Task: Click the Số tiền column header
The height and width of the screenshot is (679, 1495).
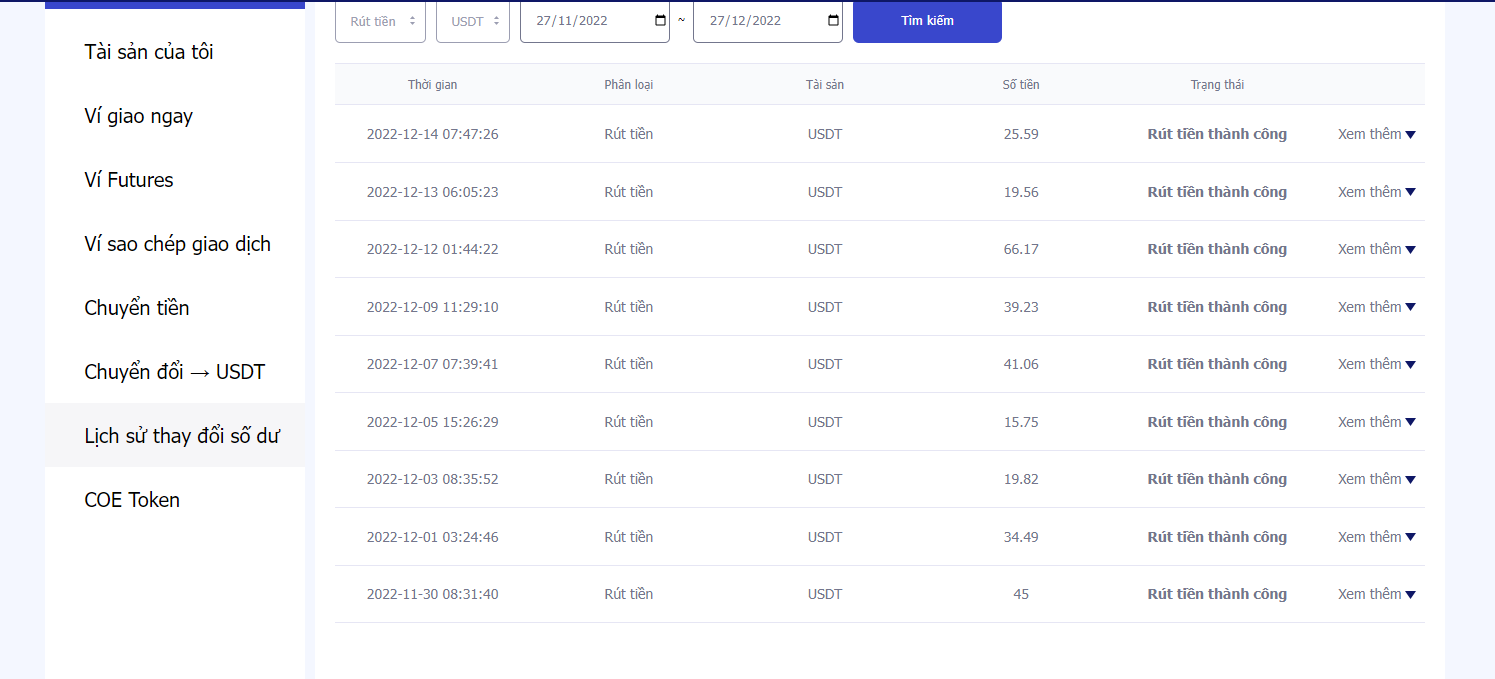Action: tap(1021, 85)
